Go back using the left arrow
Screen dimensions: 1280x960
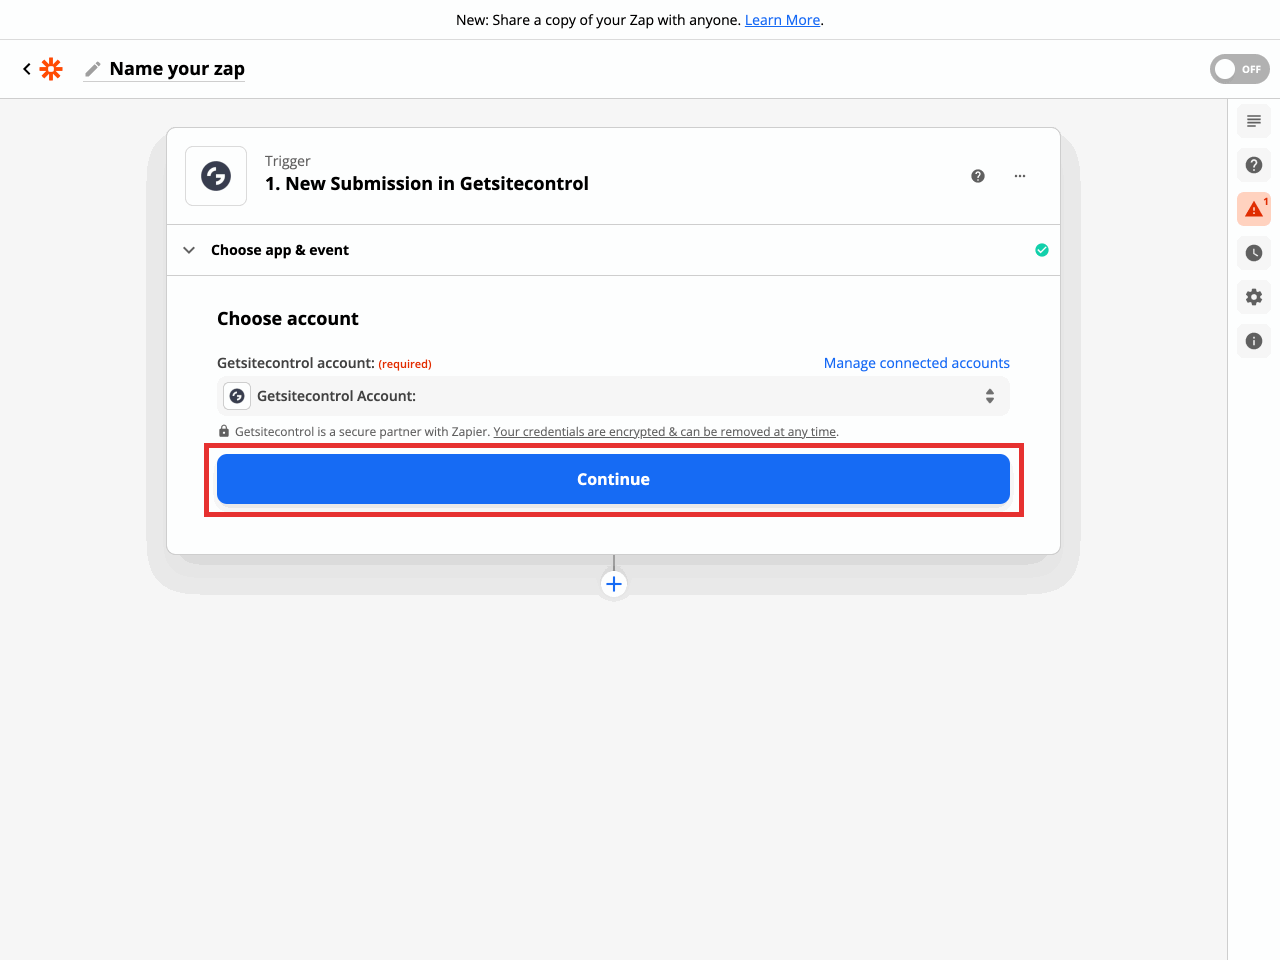(x=27, y=69)
